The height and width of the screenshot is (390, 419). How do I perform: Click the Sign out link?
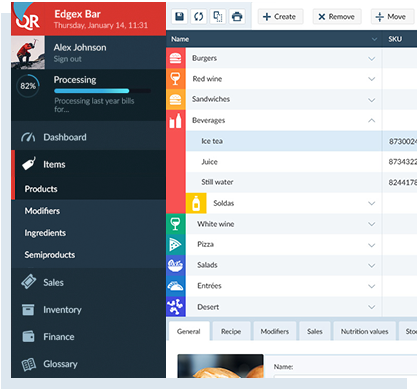pyautogui.click(x=68, y=59)
